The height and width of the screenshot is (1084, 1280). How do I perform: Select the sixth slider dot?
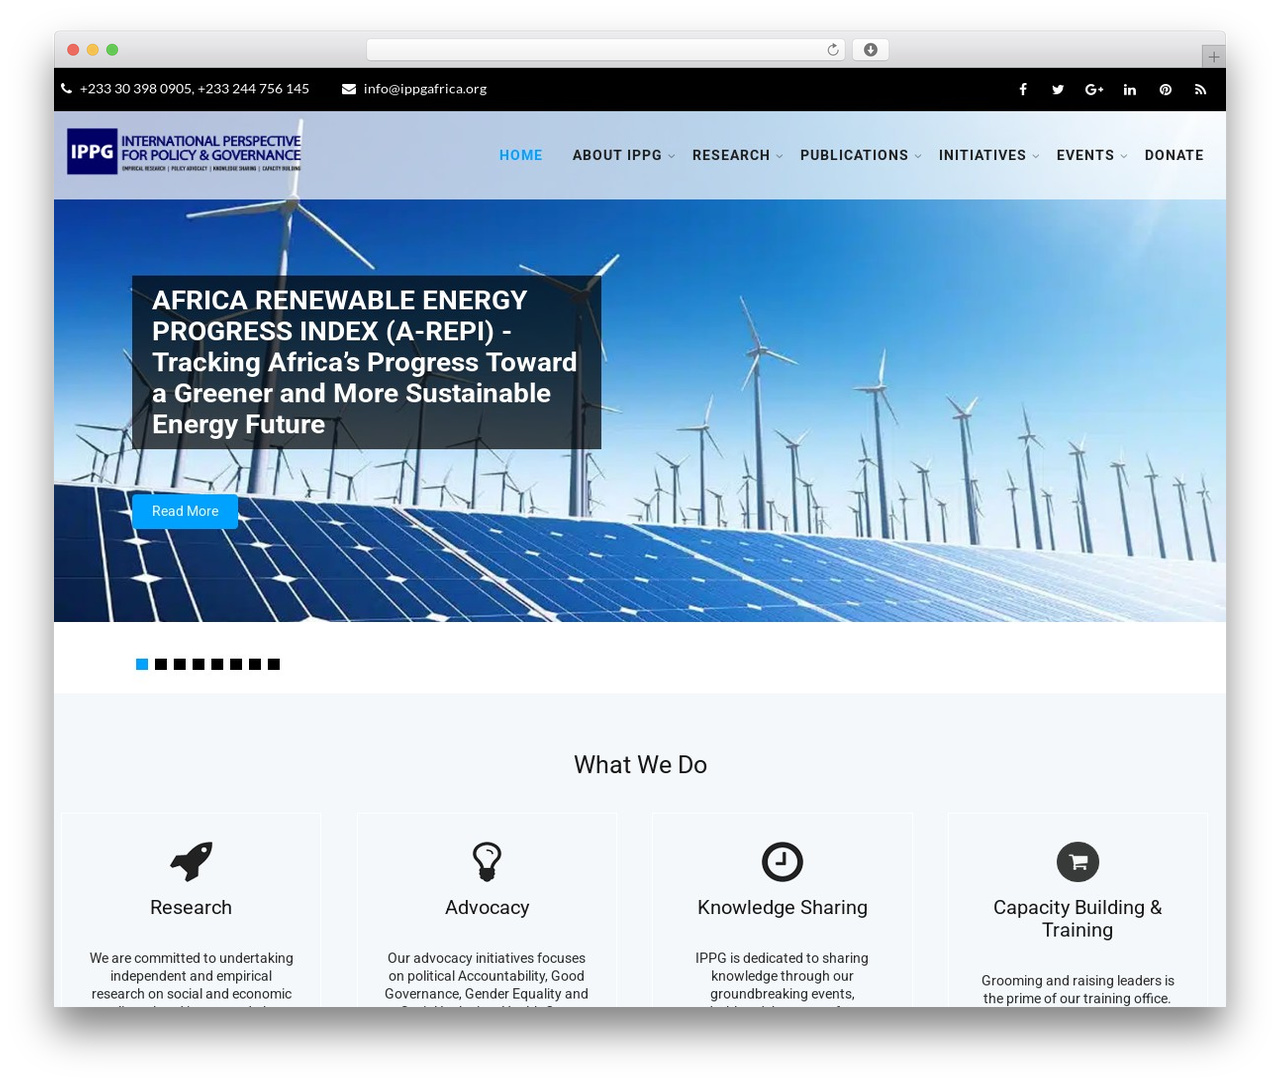pyautogui.click(x=236, y=664)
